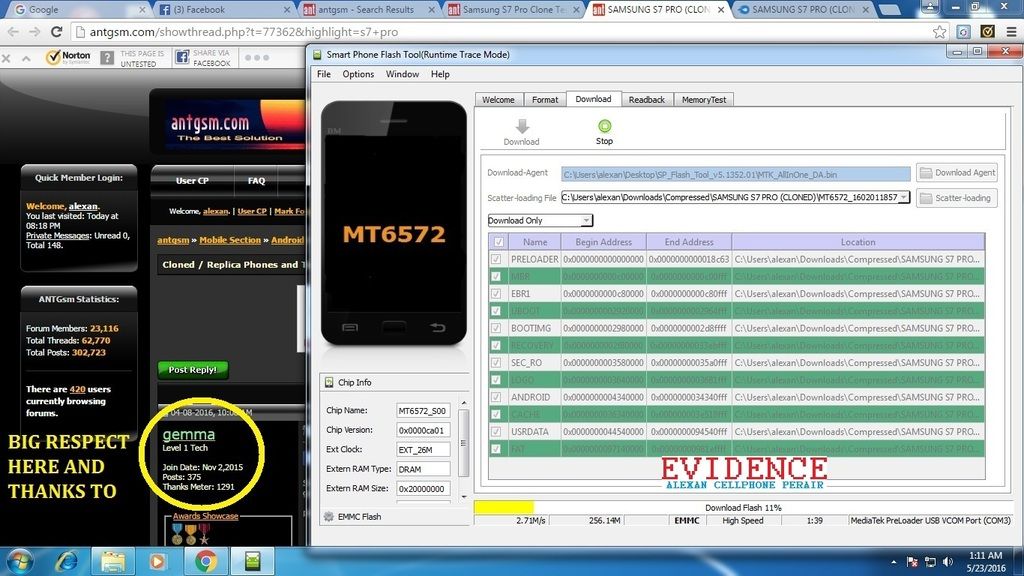1024x576 pixels.
Task: Switch to the Google browser tab
Action: pyautogui.click(x=79, y=10)
